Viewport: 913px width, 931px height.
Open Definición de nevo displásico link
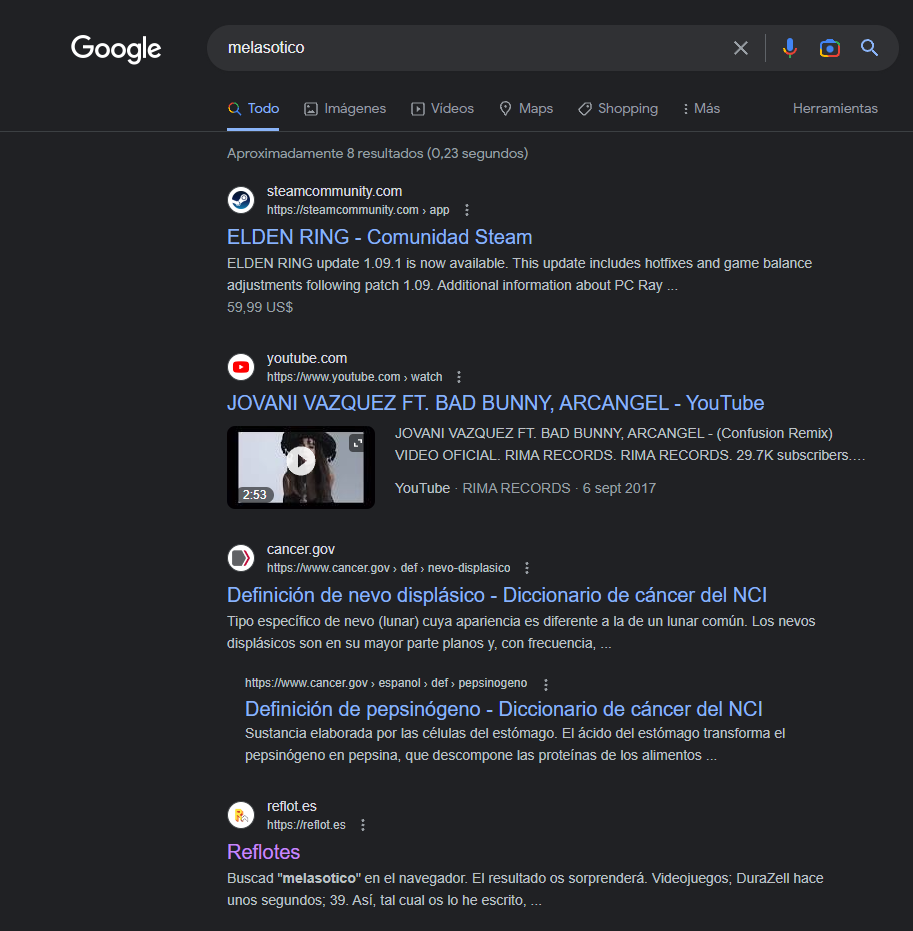coord(497,595)
